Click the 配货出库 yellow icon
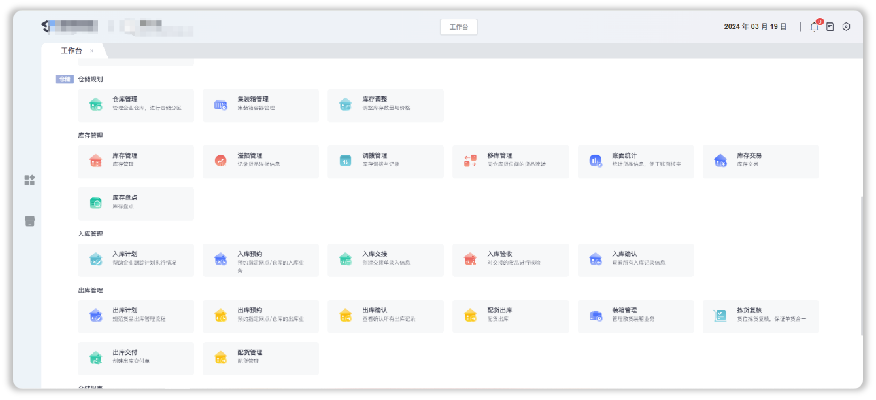This screenshot has width=876, height=400. (470, 315)
